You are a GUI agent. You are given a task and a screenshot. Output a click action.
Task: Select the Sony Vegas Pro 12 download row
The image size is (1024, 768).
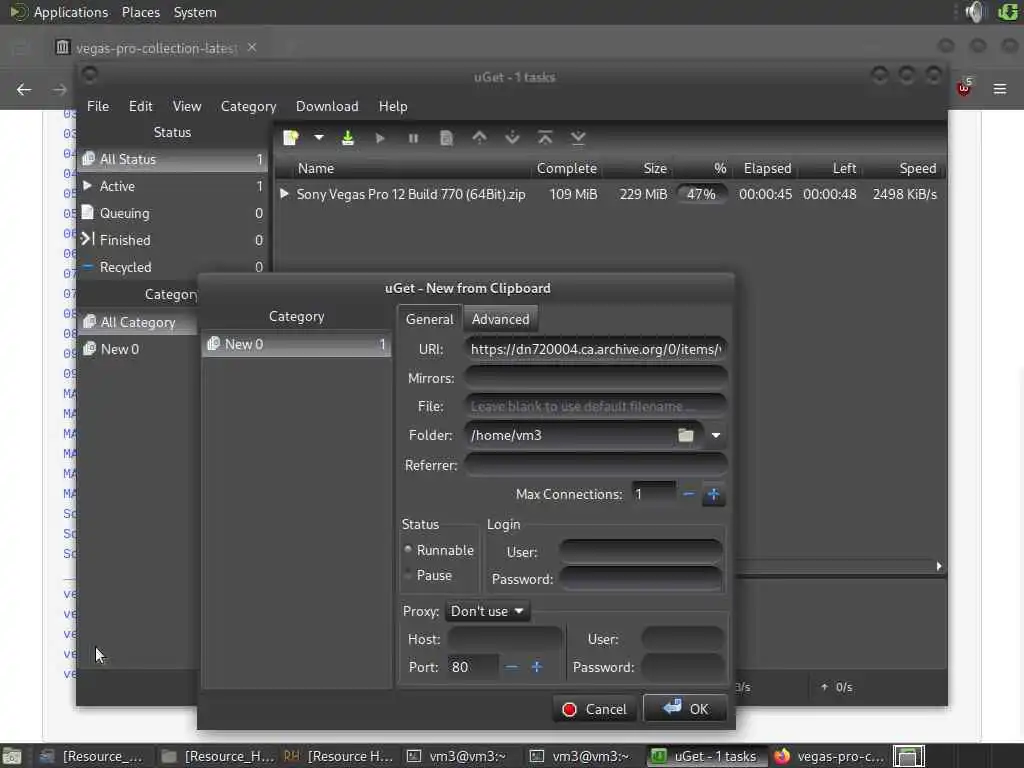coord(609,194)
